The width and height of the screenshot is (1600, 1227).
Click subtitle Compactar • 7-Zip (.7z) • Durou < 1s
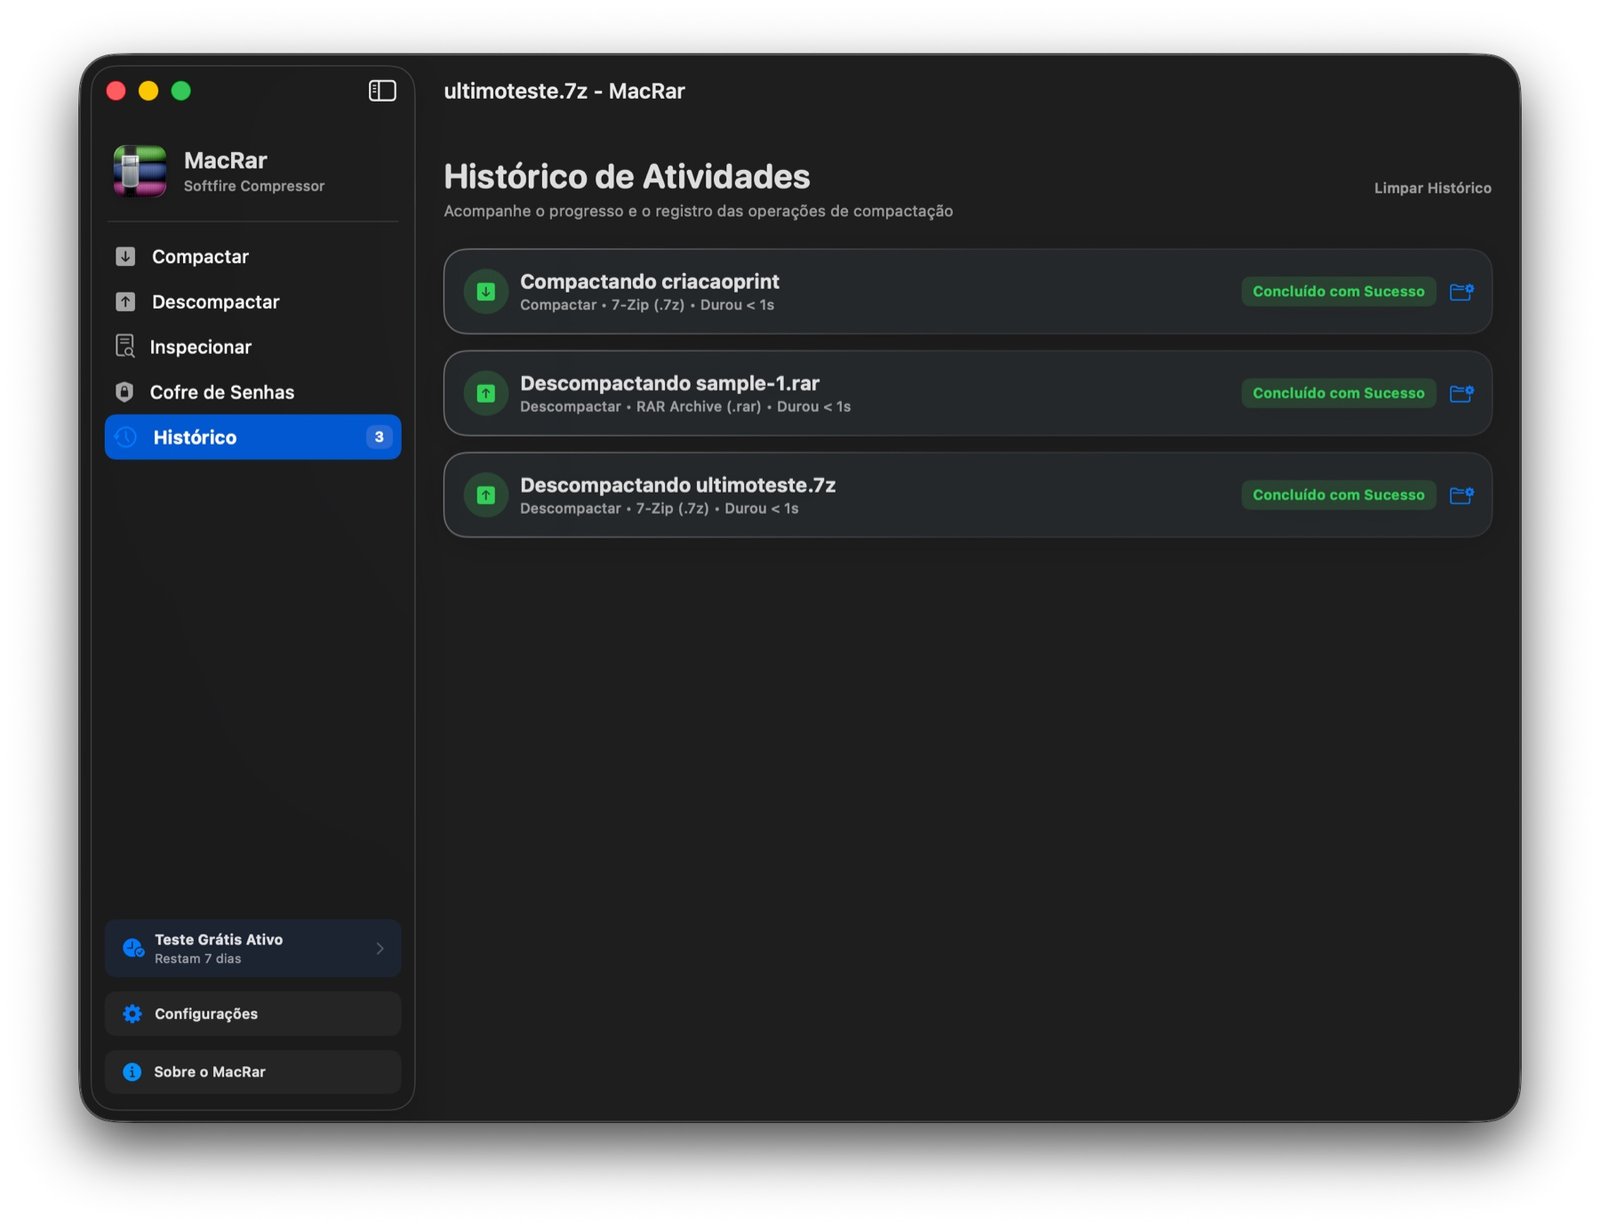(647, 305)
